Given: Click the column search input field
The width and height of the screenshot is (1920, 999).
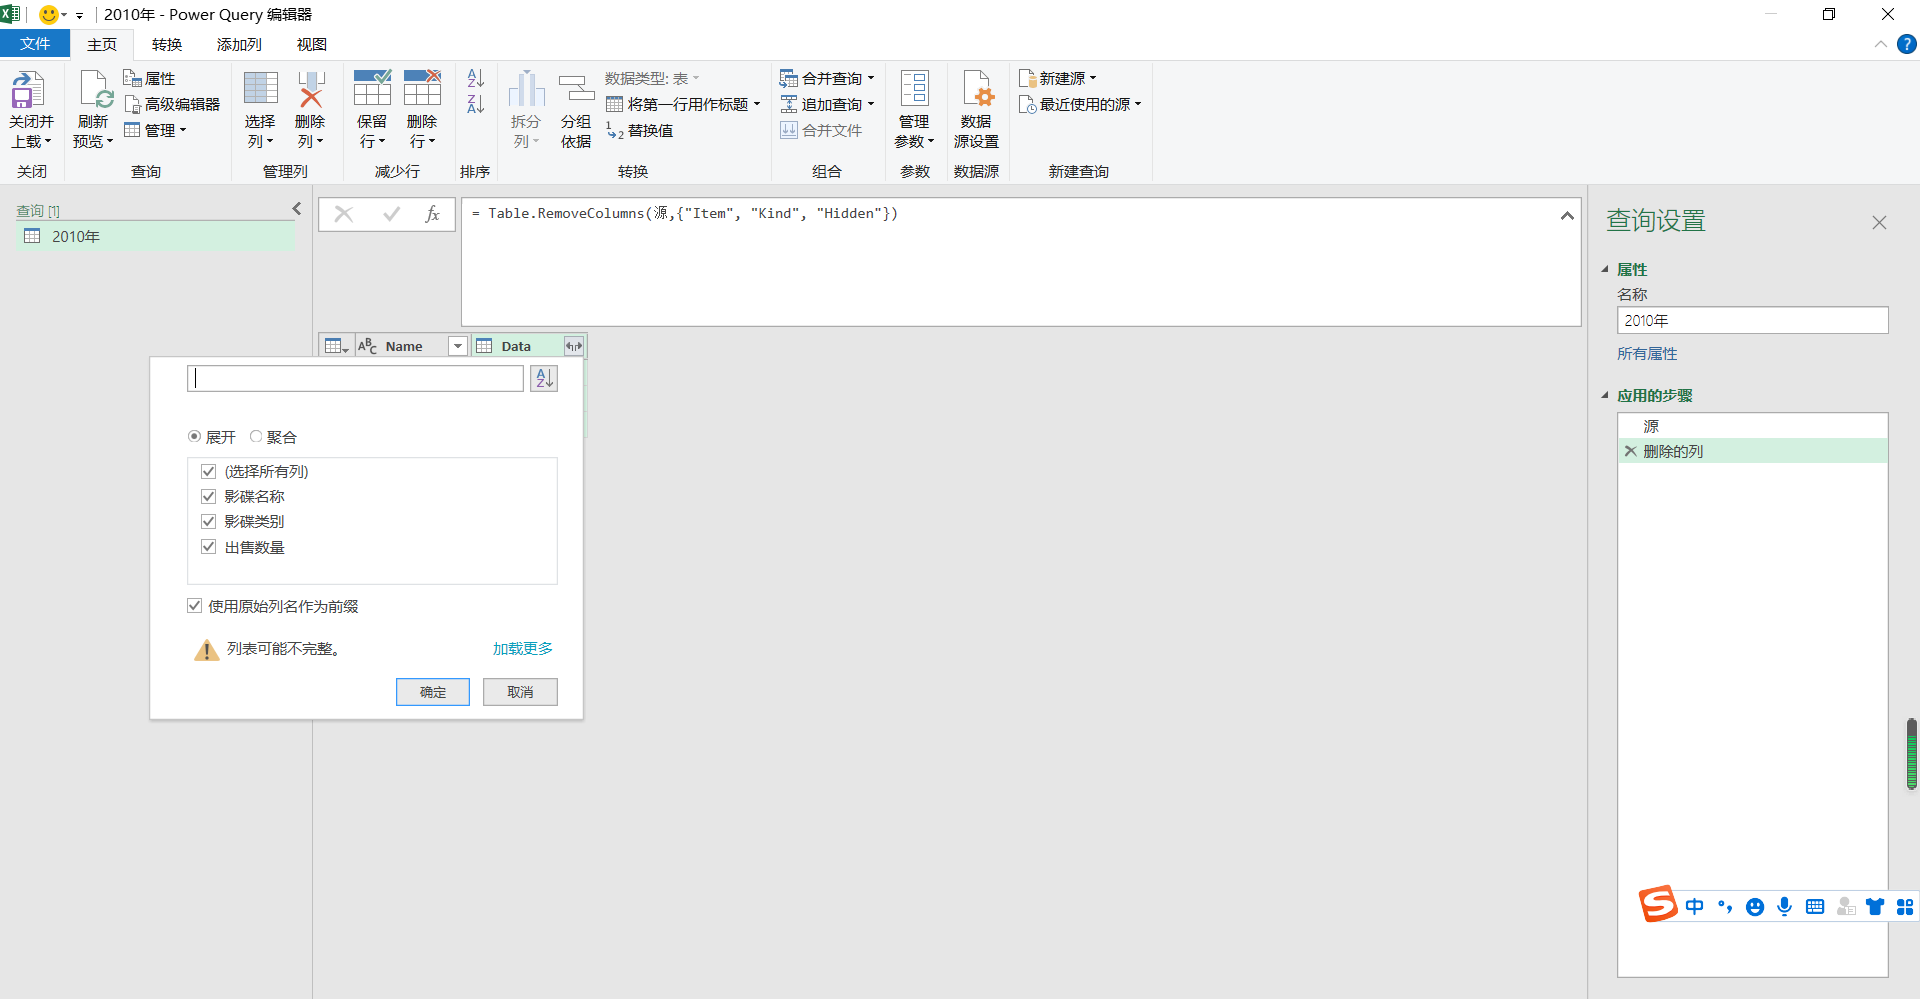Looking at the screenshot, I should tap(355, 378).
